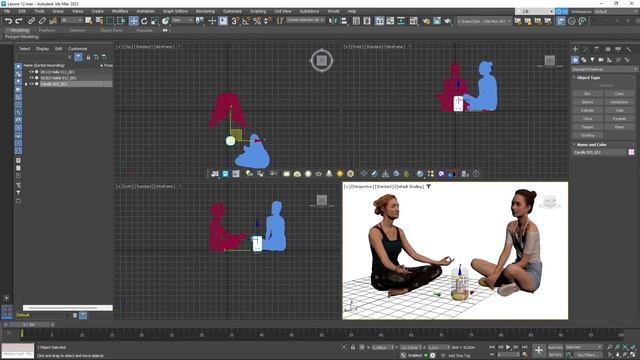Toggle the Percent Snap icon
The width and height of the screenshot is (640, 360).
(x=257, y=21)
